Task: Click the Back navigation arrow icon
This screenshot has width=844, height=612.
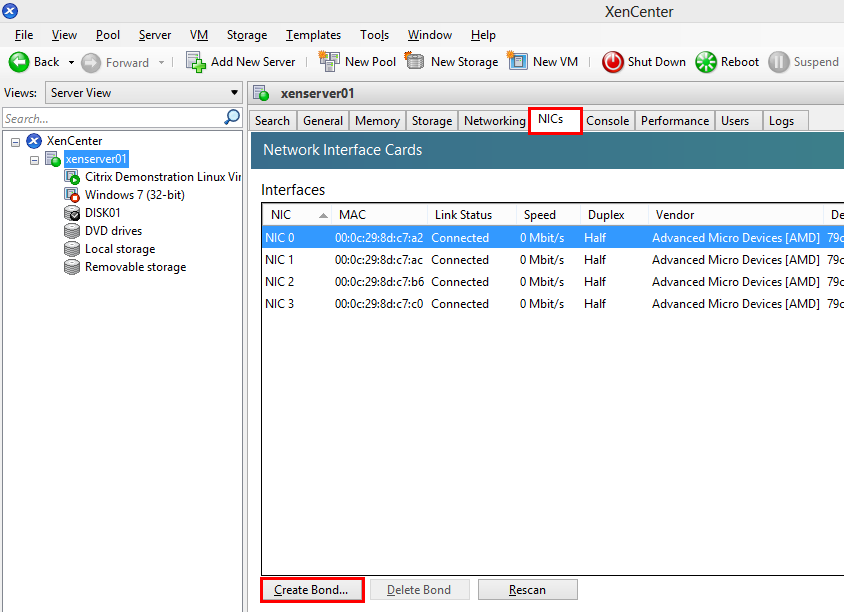Action: coord(19,62)
